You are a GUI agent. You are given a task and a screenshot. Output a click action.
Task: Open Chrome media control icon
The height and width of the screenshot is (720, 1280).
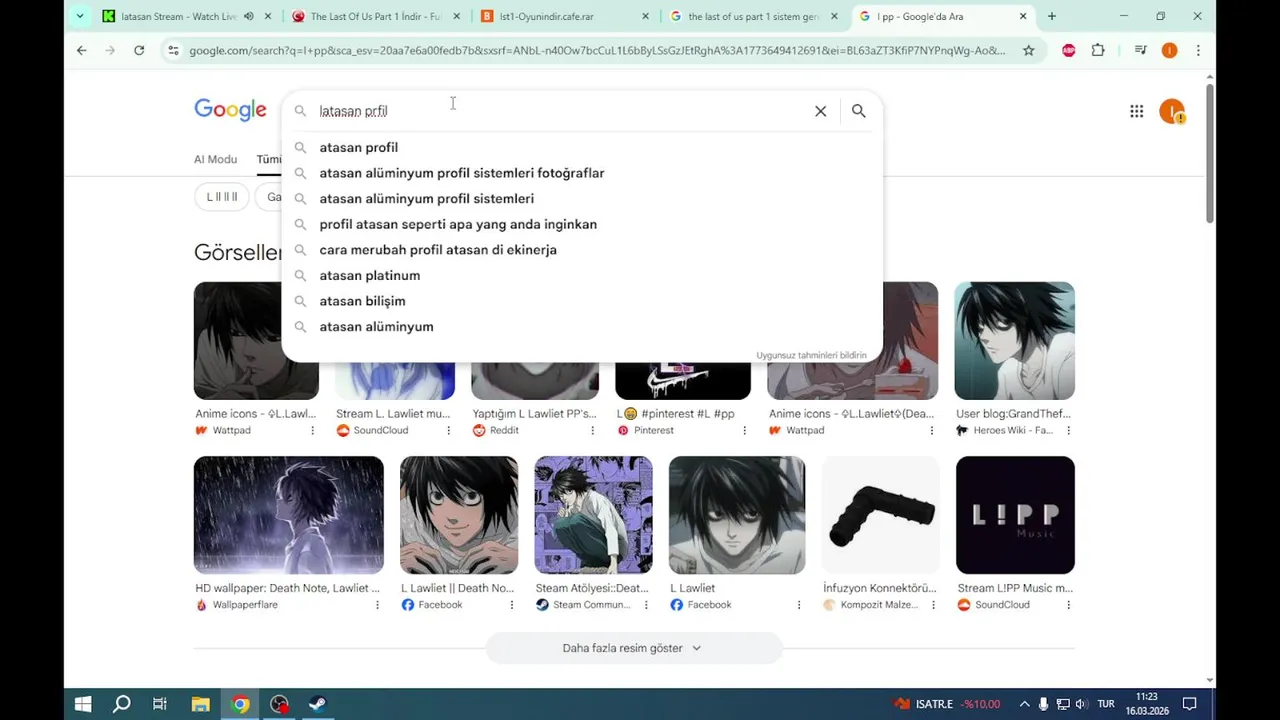(x=1140, y=50)
